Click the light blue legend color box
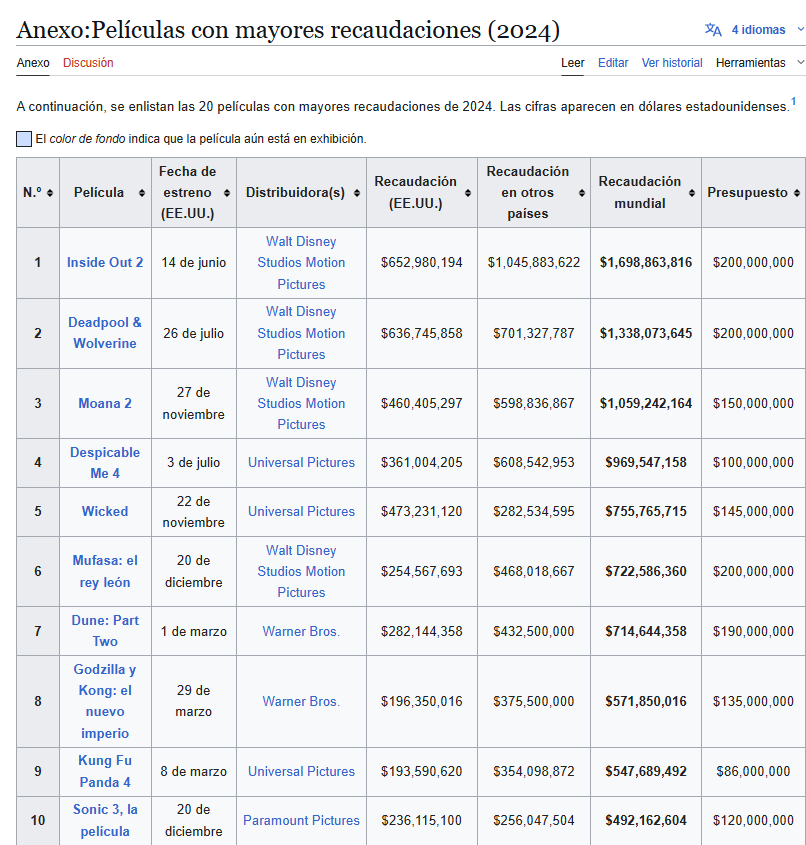The height and width of the screenshot is (845, 806). pyautogui.click(x=24, y=139)
